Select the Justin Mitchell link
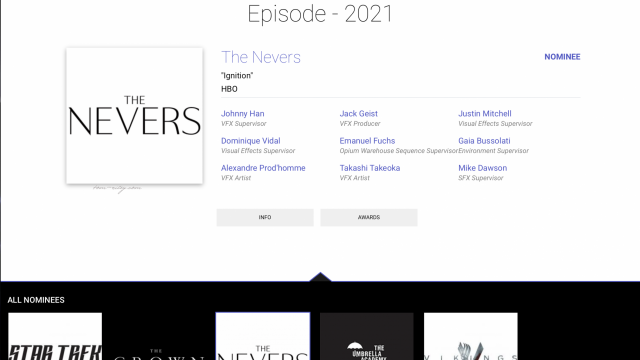Image resolution: width=640 pixels, height=360 pixels. (484, 113)
